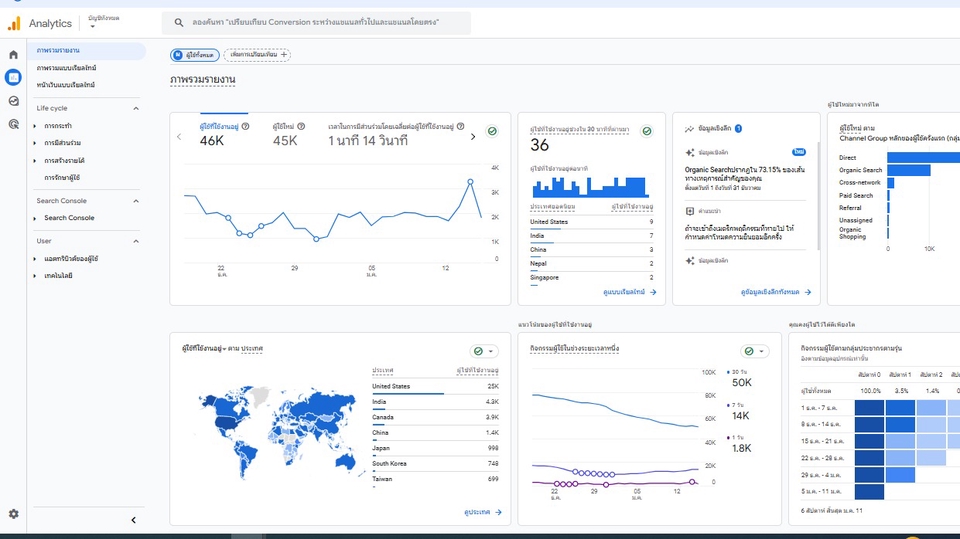
Task: Collapse the Search Console section
Action: click(x=136, y=201)
